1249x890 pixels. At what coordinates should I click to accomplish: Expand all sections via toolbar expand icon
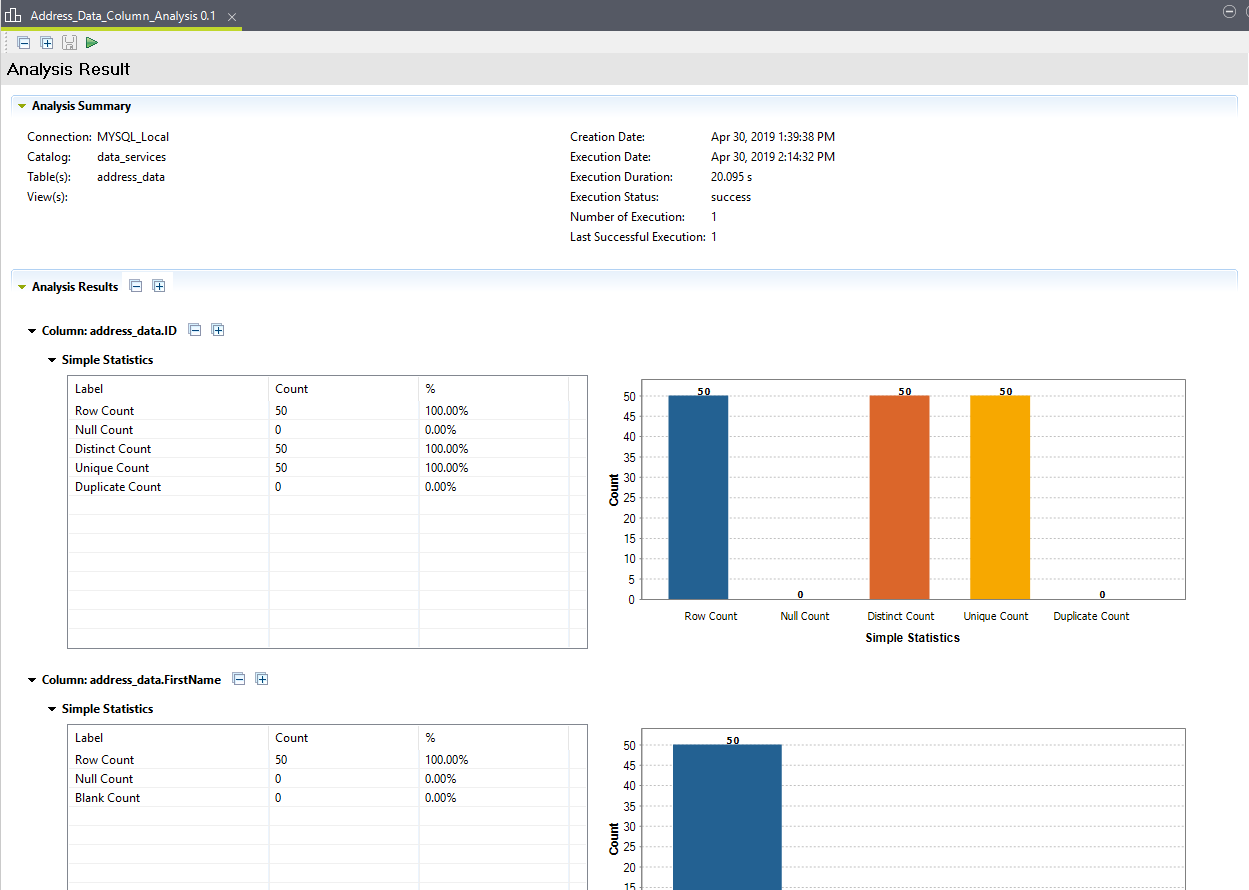pyautogui.click(x=46, y=42)
